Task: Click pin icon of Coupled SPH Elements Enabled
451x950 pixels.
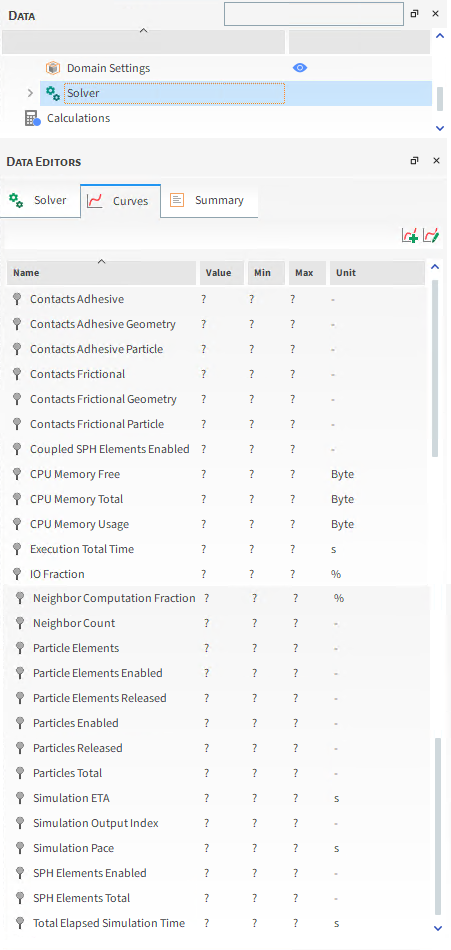Action: click(18, 449)
